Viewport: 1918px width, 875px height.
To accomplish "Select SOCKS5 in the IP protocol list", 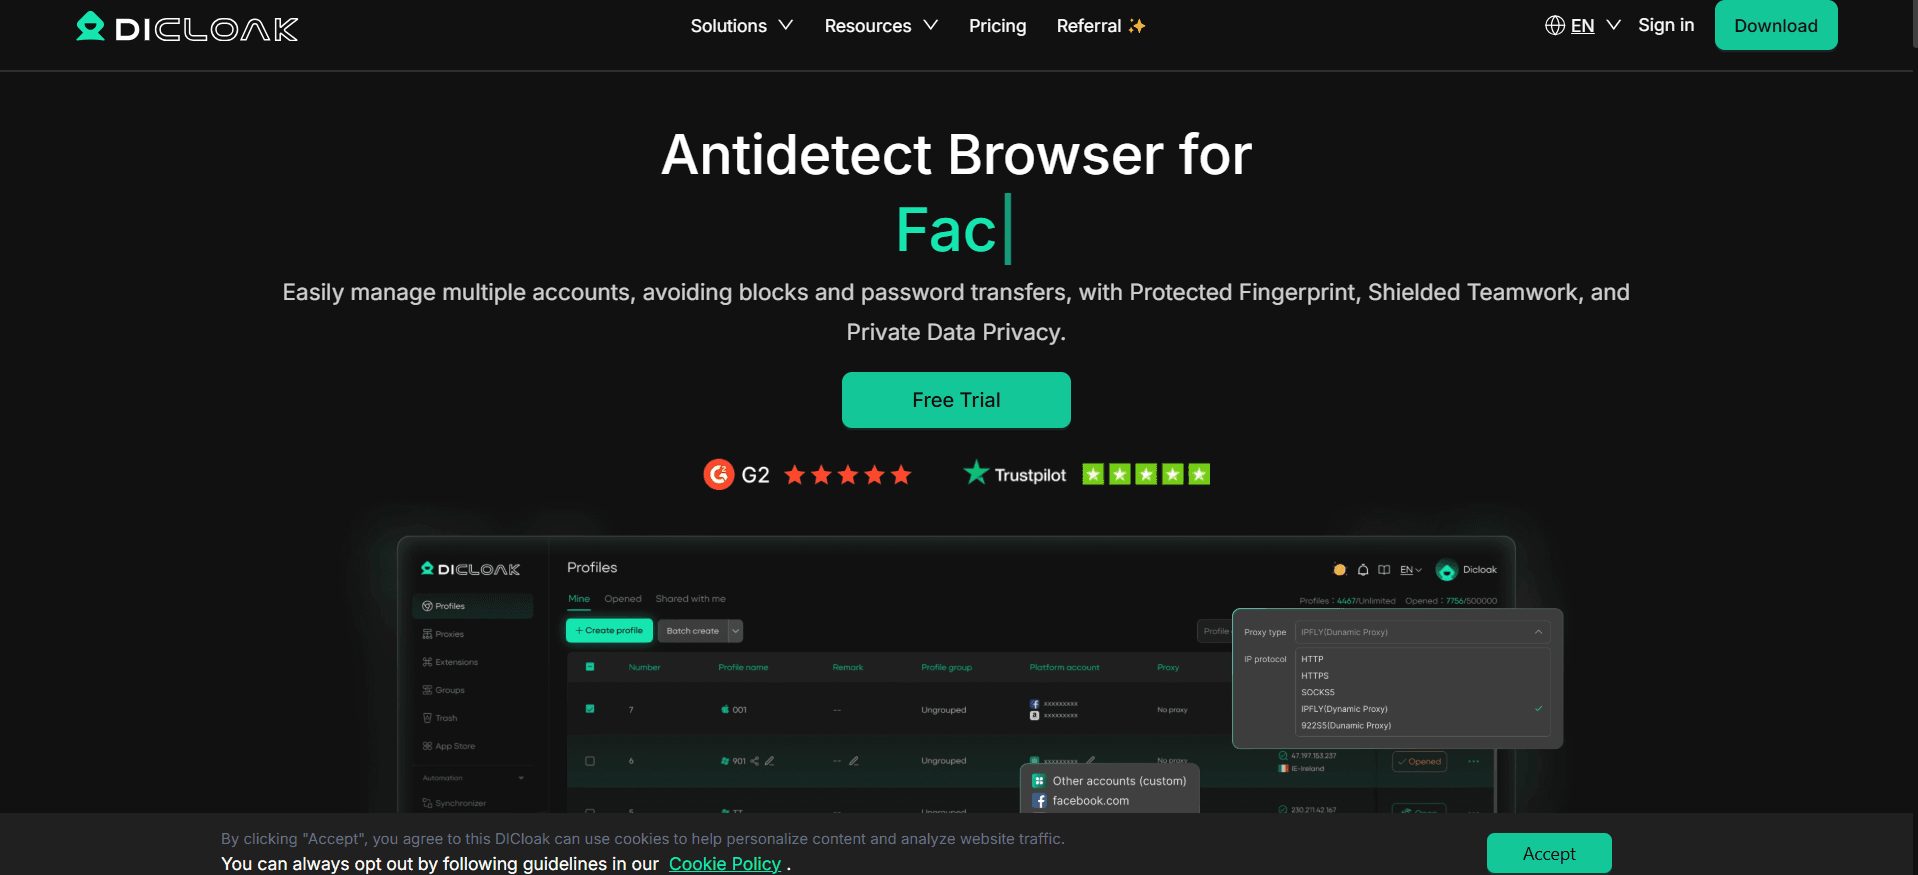I will click(1318, 692).
